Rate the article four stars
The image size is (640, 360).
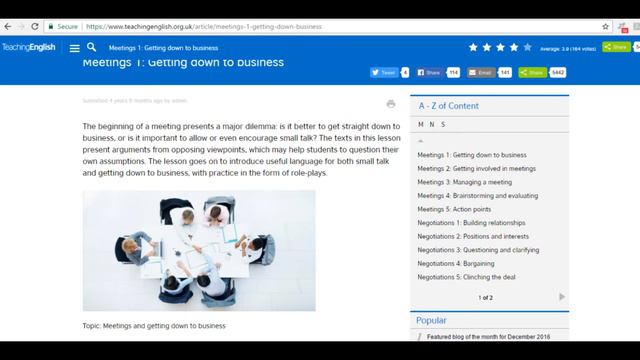(514, 47)
